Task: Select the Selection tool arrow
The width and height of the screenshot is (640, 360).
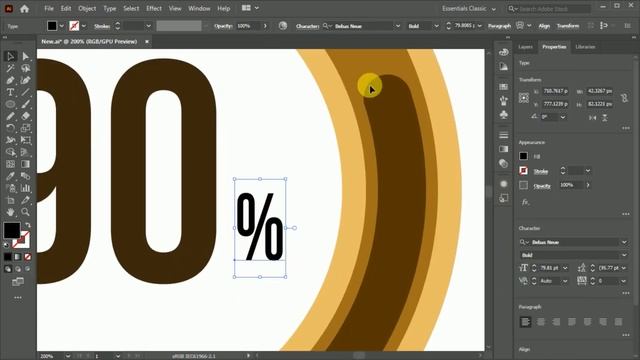Action: click(x=10, y=56)
